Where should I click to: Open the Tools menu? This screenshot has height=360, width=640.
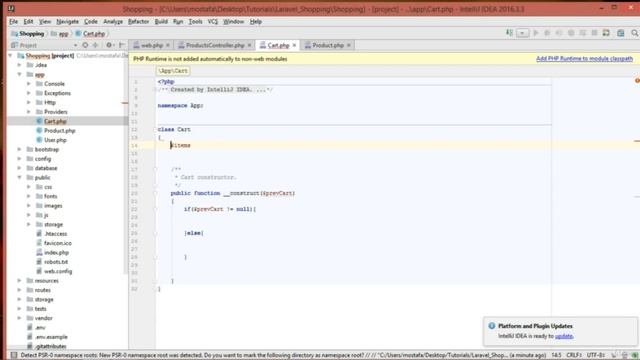coord(196,22)
